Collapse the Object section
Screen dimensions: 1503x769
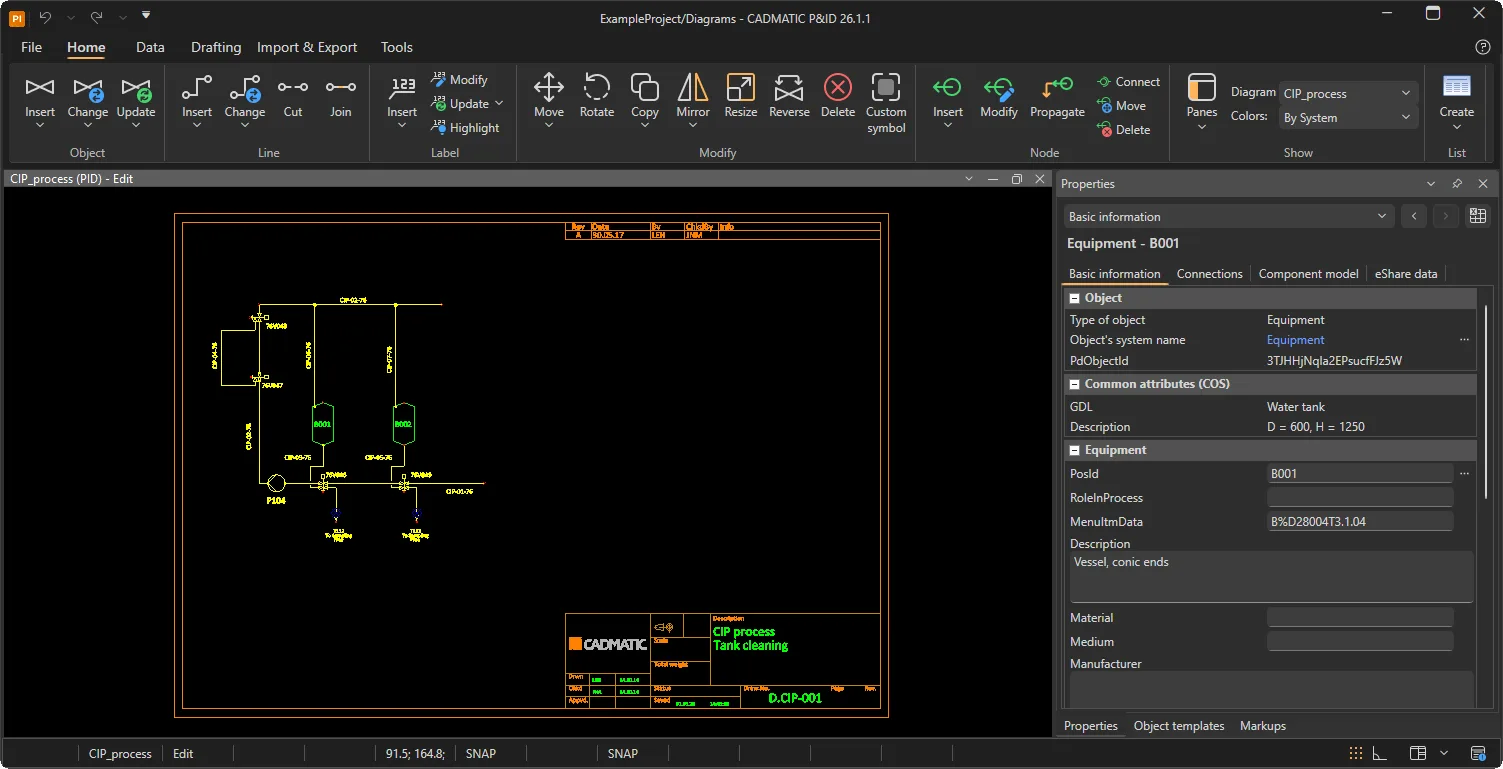tap(1075, 298)
